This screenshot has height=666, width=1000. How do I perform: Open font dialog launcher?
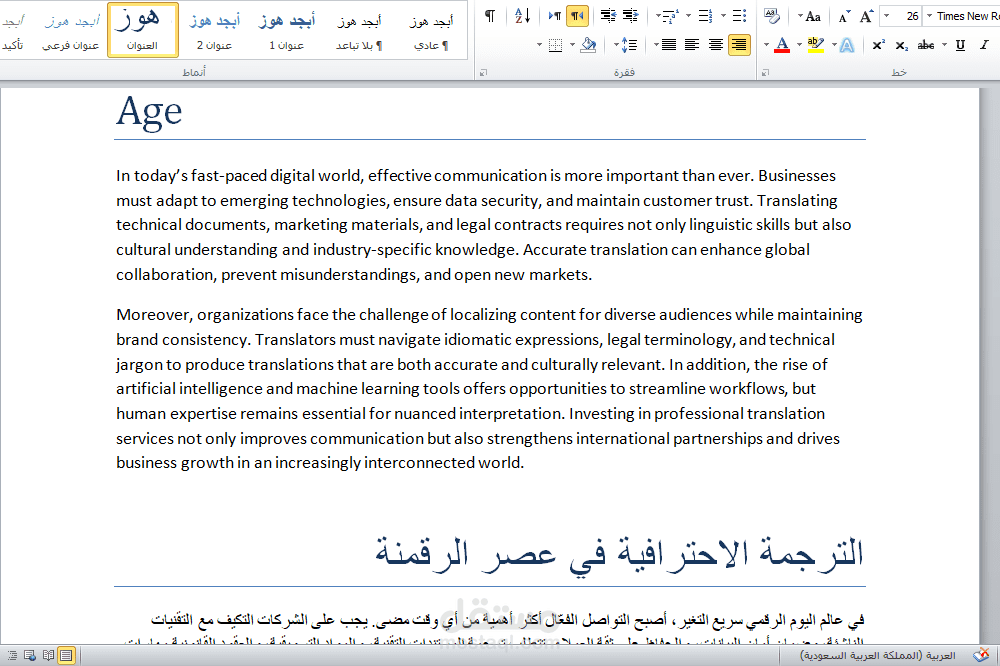pyautogui.click(x=765, y=73)
